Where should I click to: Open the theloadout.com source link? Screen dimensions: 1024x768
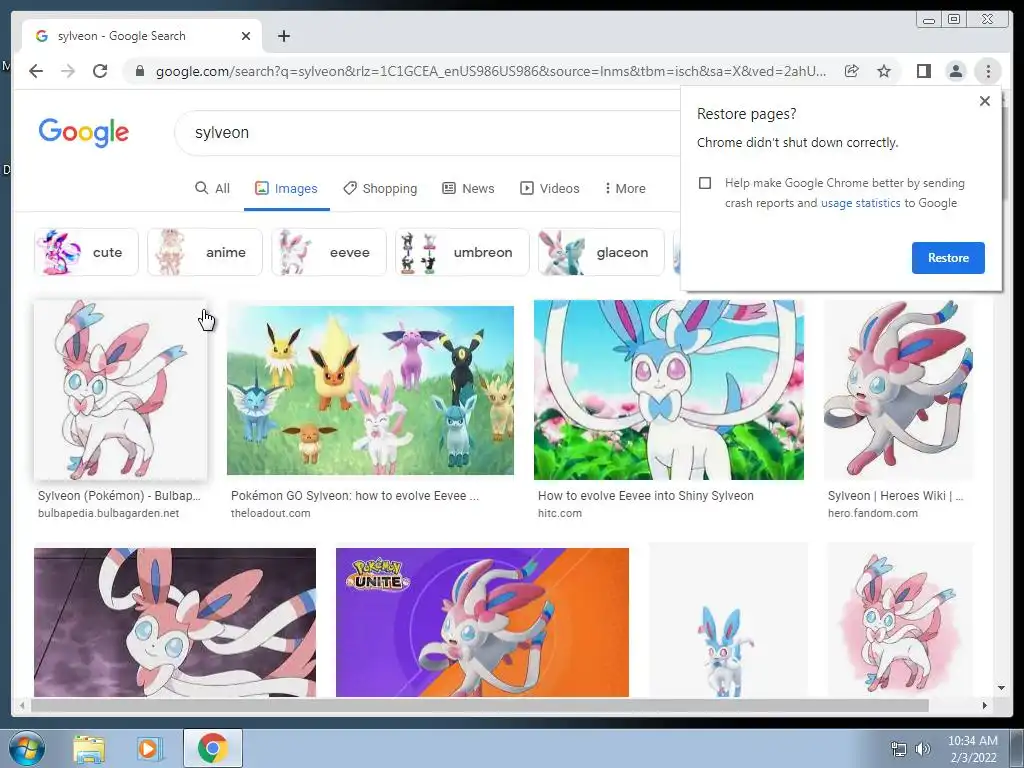[270, 513]
